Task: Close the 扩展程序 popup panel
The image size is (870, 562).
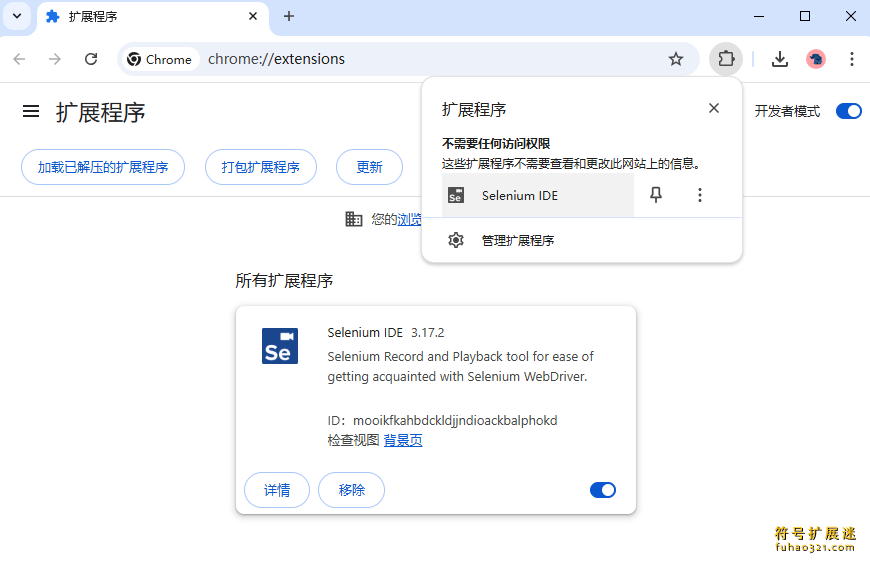Action: (x=714, y=108)
